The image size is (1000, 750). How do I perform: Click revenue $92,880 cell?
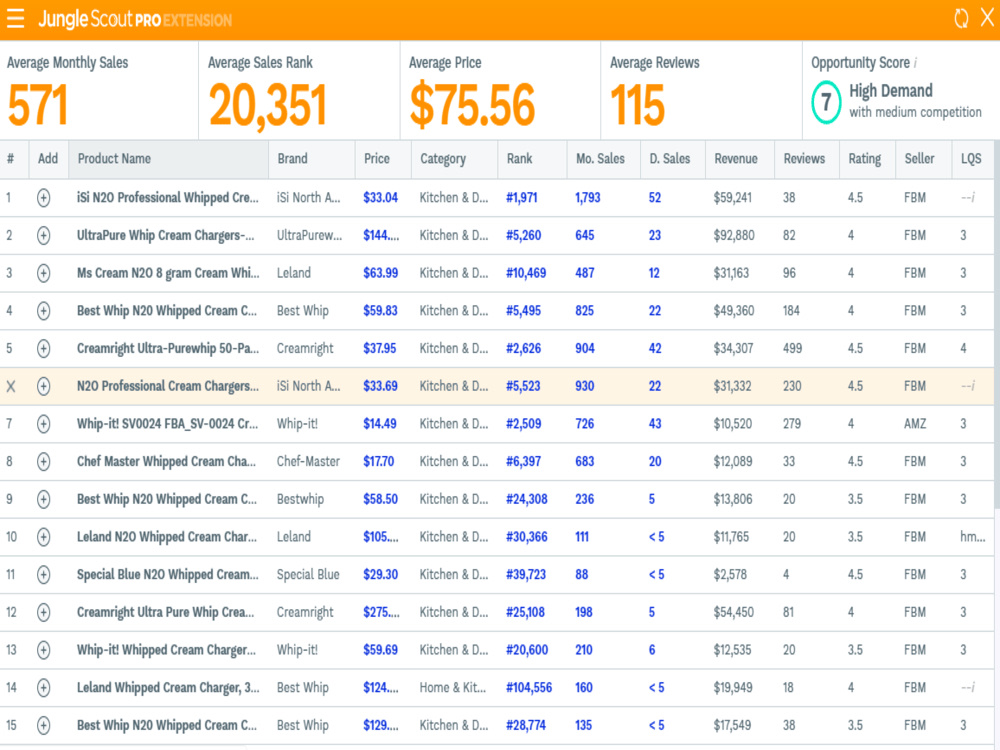point(734,235)
